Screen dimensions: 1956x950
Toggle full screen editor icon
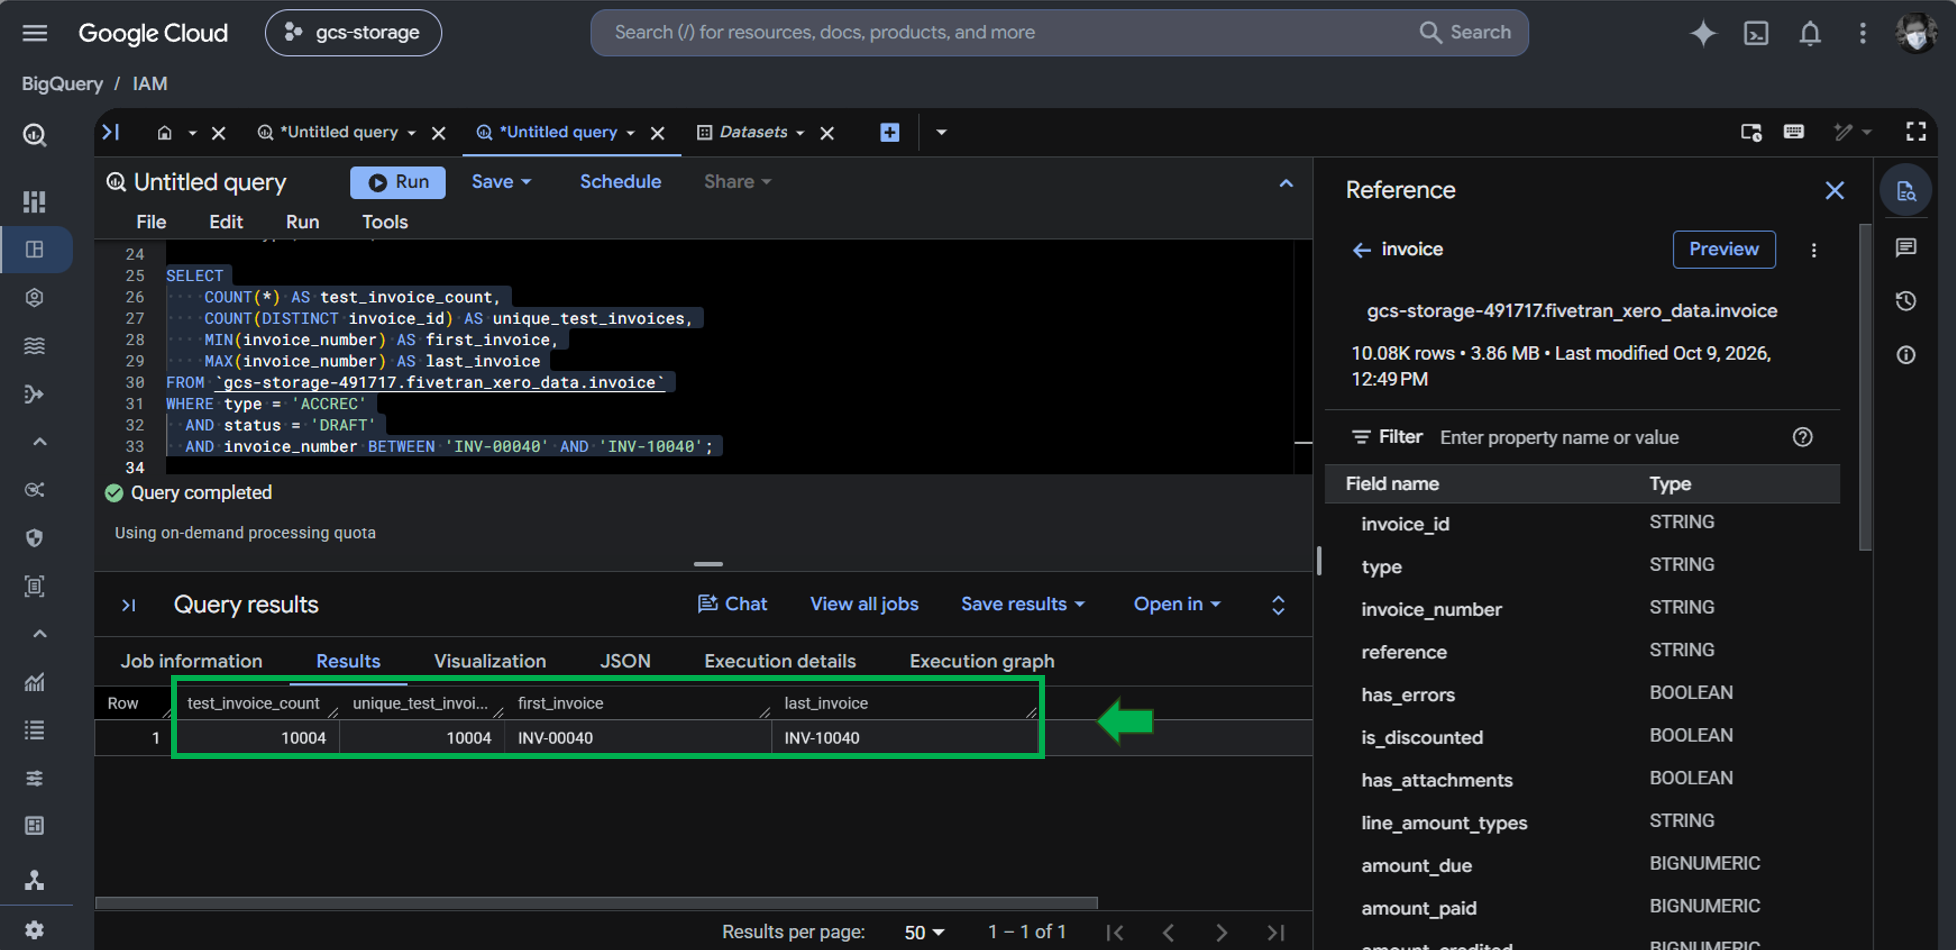click(x=1916, y=132)
